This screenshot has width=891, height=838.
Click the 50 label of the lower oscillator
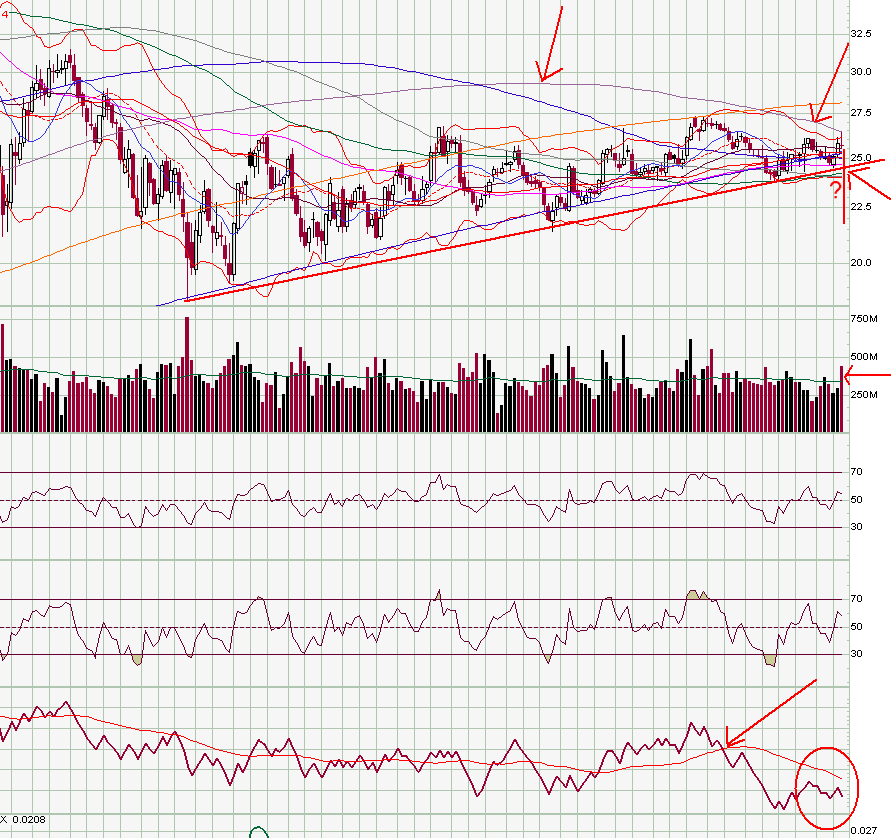[856, 627]
